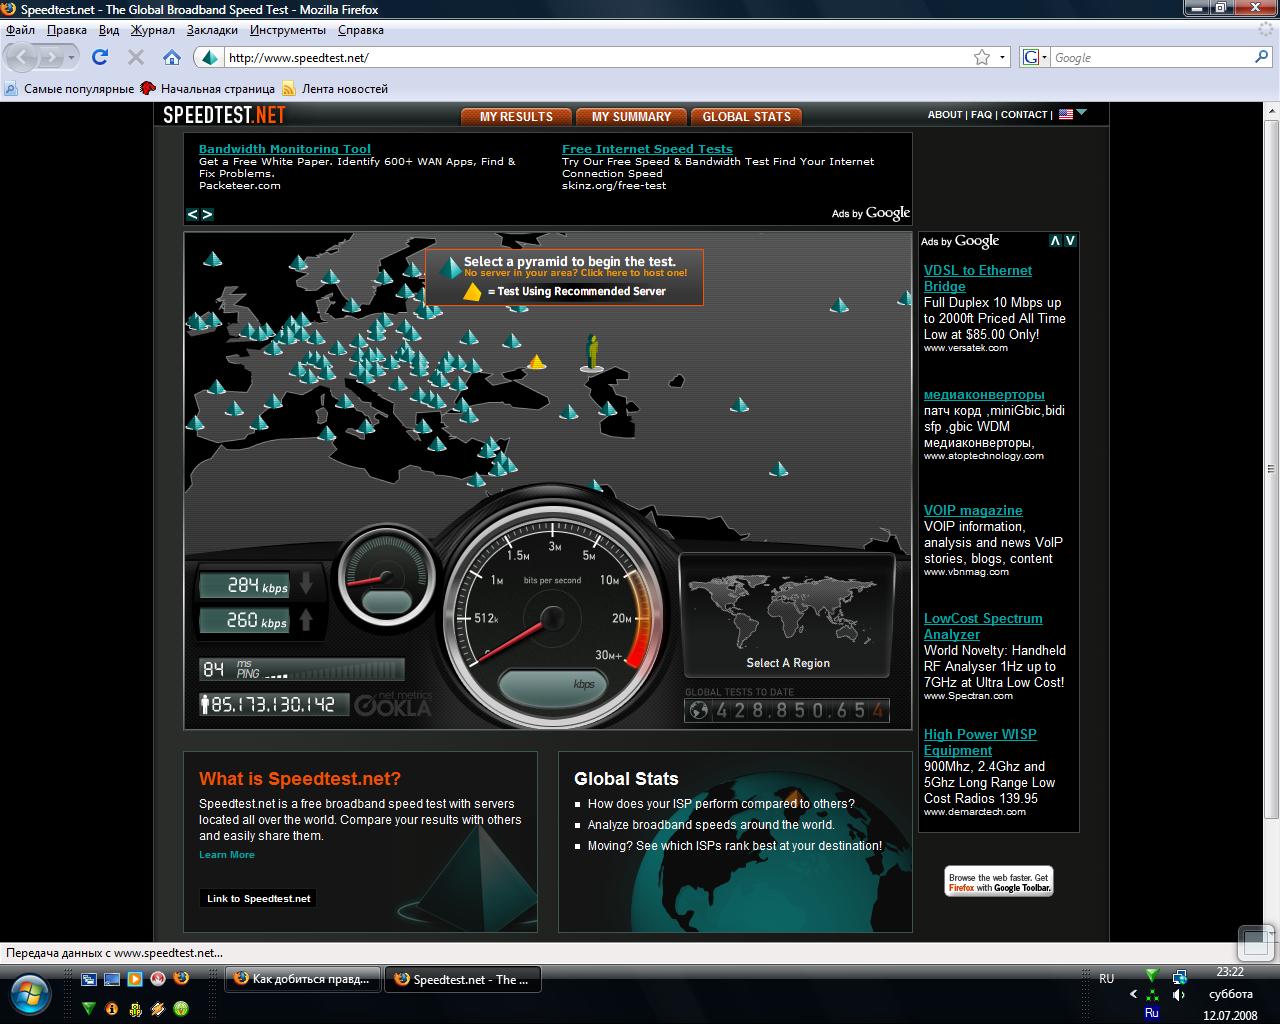The width and height of the screenshot is (1280, 1024).
Task: Click the top ad previous arrow
Action: pyautogui.click(x=193, y=214)
